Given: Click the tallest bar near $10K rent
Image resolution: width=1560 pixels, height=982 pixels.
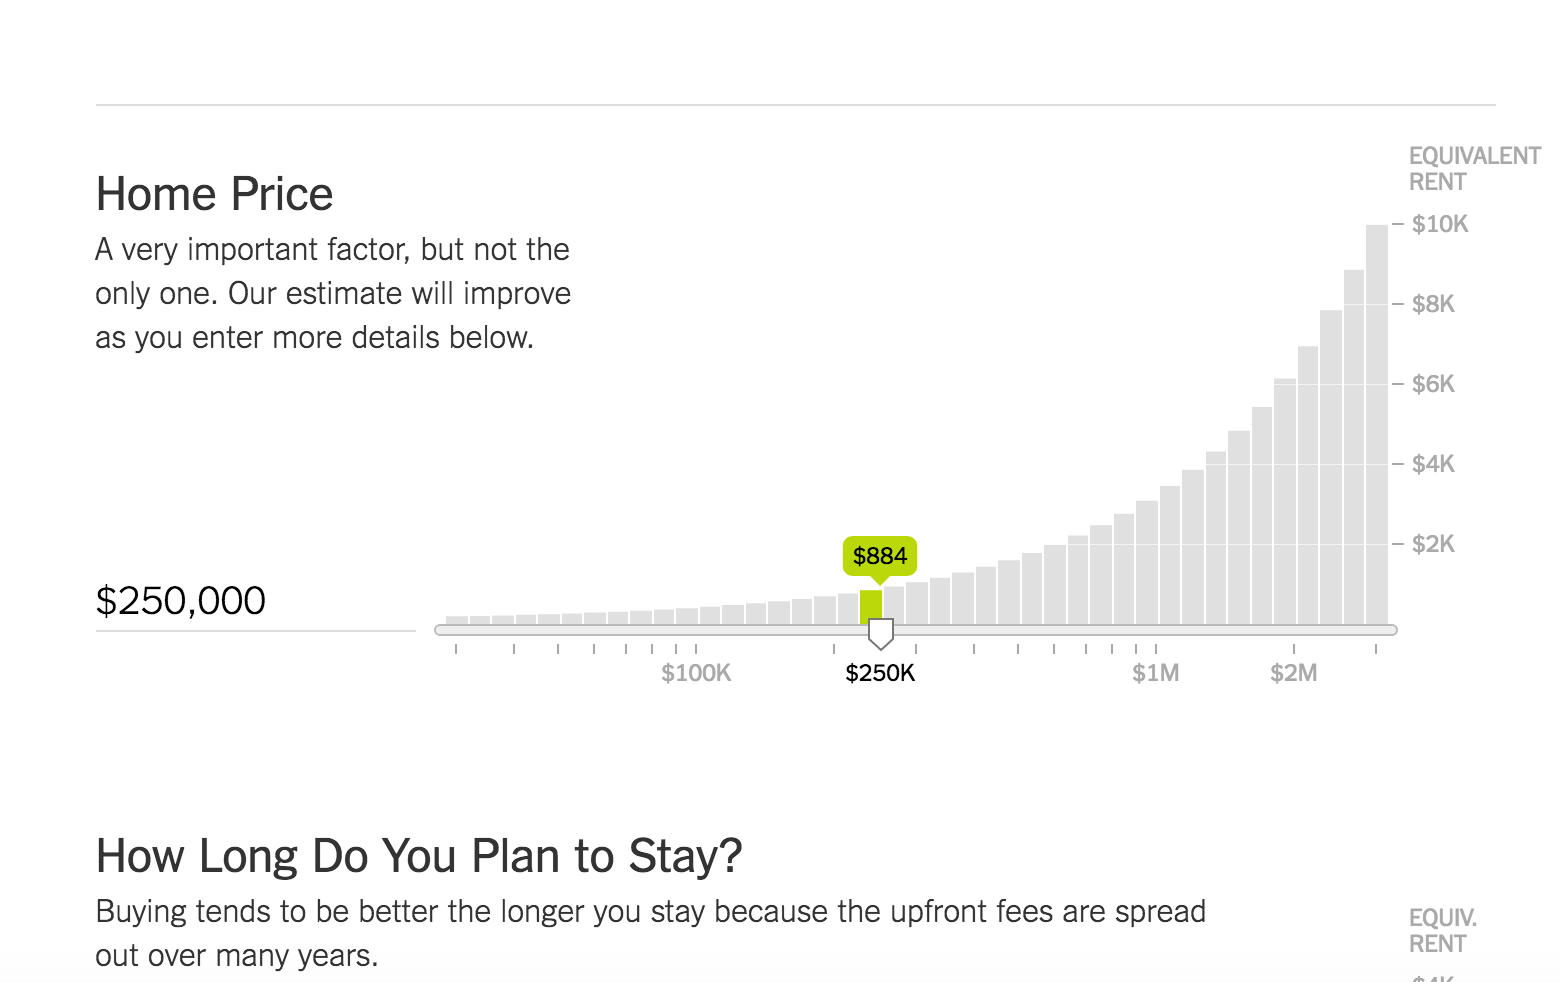Looking at the screenshot, I should tap(1377, 425).
